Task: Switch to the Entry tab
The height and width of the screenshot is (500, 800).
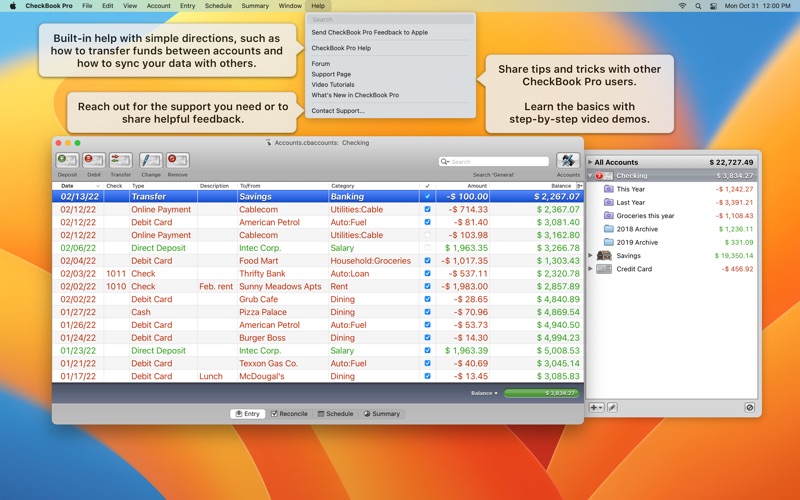Action: (x=247, y=414)
